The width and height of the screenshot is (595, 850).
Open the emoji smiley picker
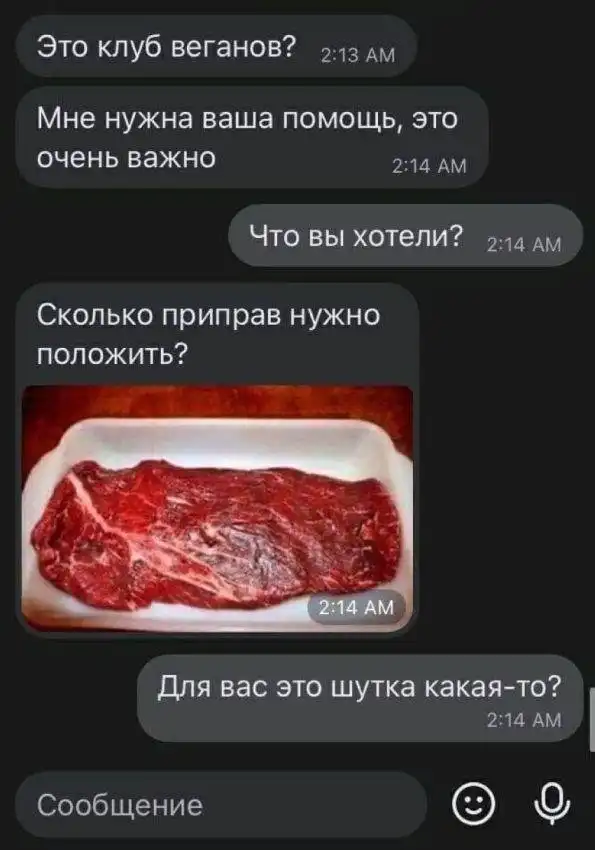click(x=474, y=805)
